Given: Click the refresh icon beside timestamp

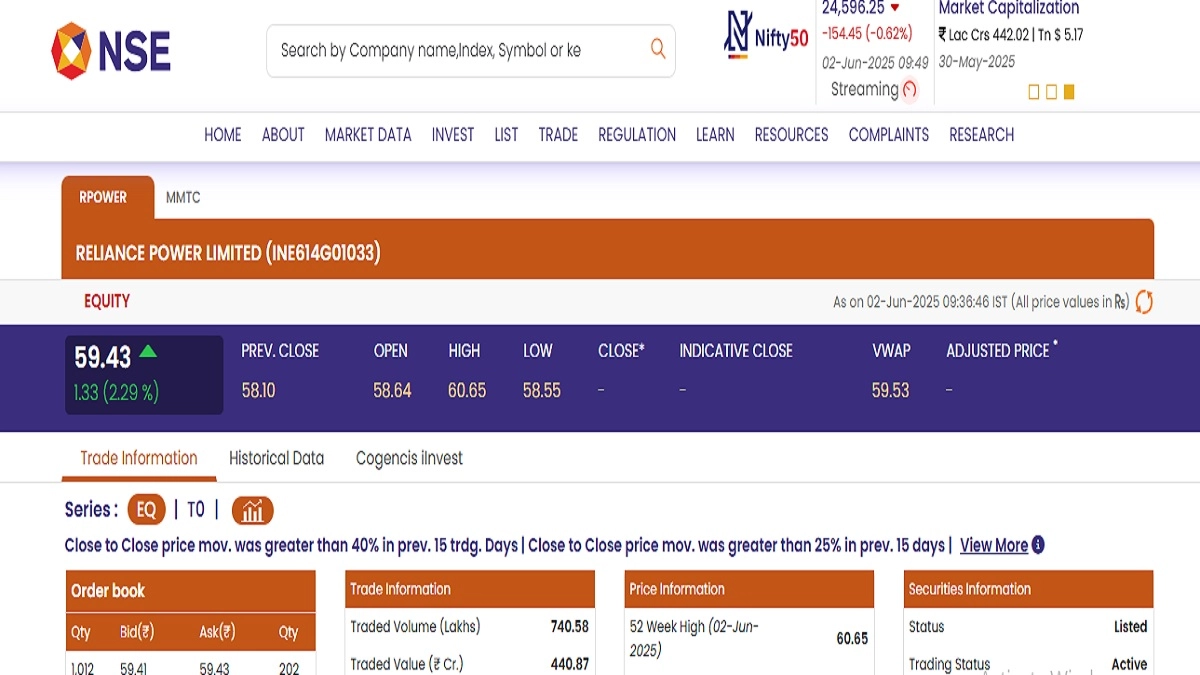Looking at the screenshot, I should (x=1144, y=302).
